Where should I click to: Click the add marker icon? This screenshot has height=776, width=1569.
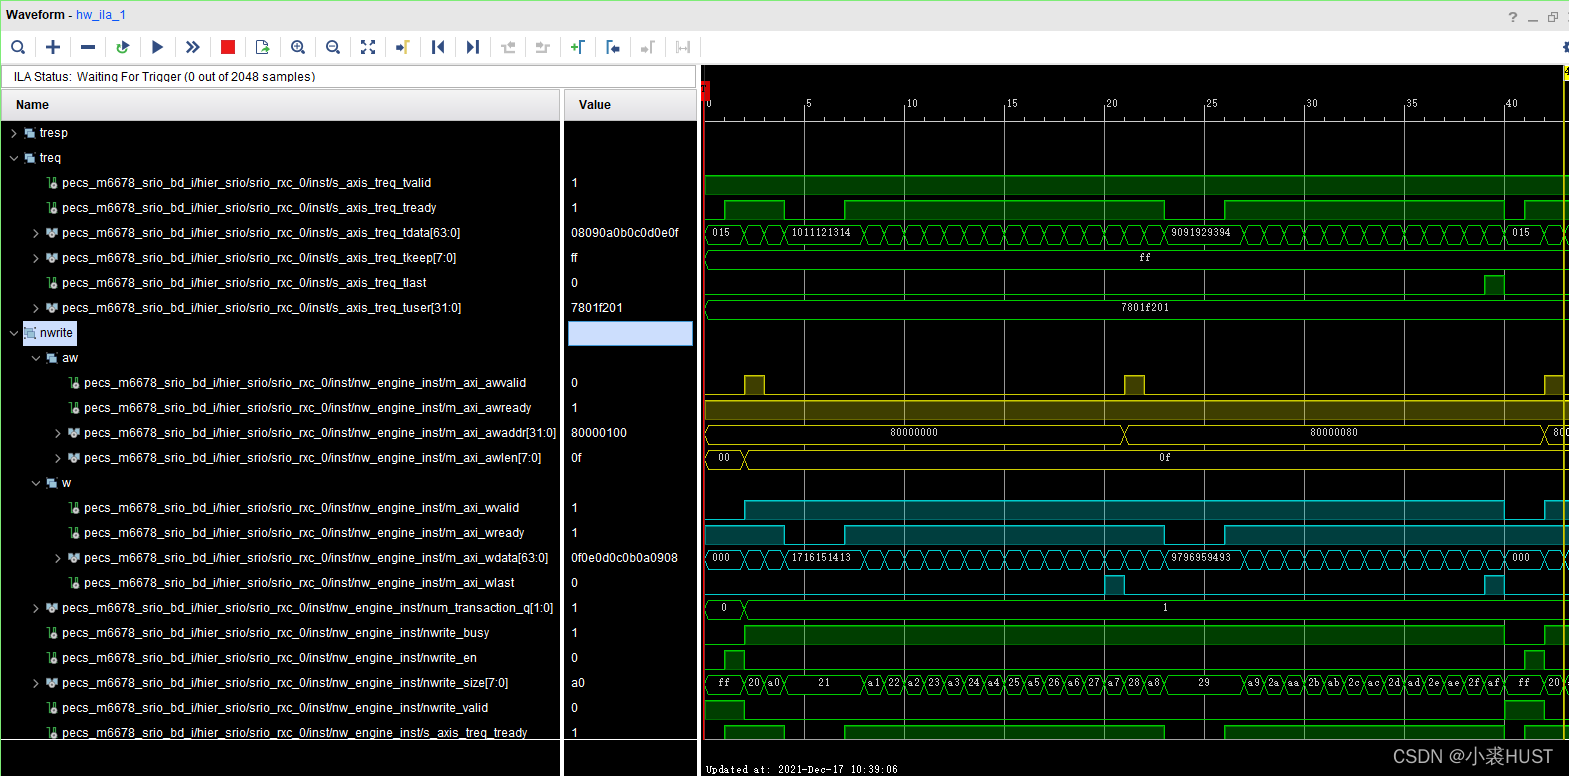[x=578, y=47]
